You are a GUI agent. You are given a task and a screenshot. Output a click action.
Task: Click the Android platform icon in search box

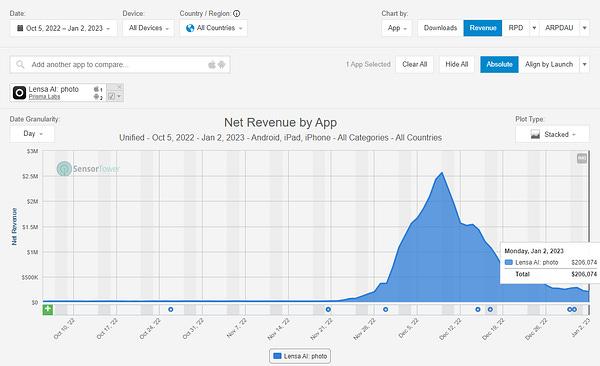(222, 65)
